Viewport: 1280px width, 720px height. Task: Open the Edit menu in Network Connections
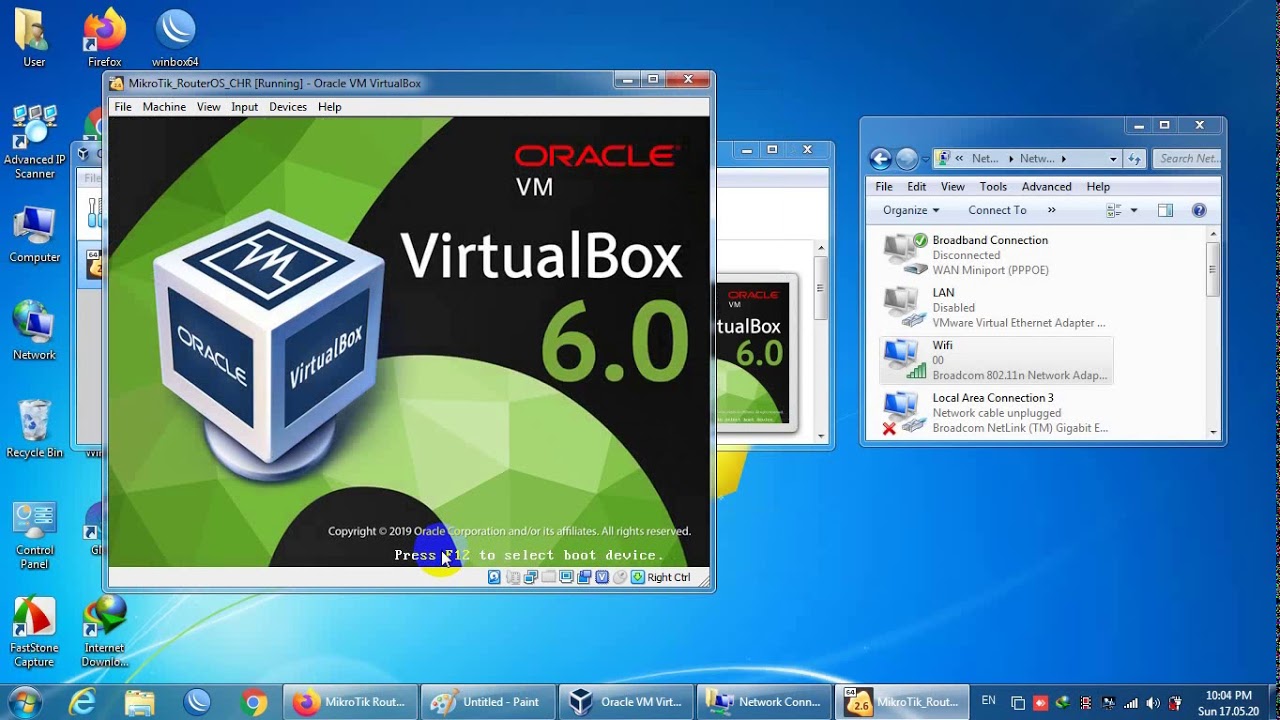tap(916, 187)
